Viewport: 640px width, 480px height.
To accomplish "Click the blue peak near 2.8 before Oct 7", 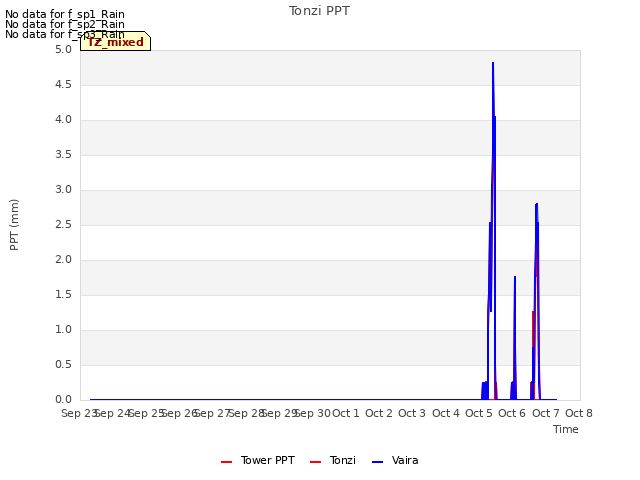I will coord(537,204).
